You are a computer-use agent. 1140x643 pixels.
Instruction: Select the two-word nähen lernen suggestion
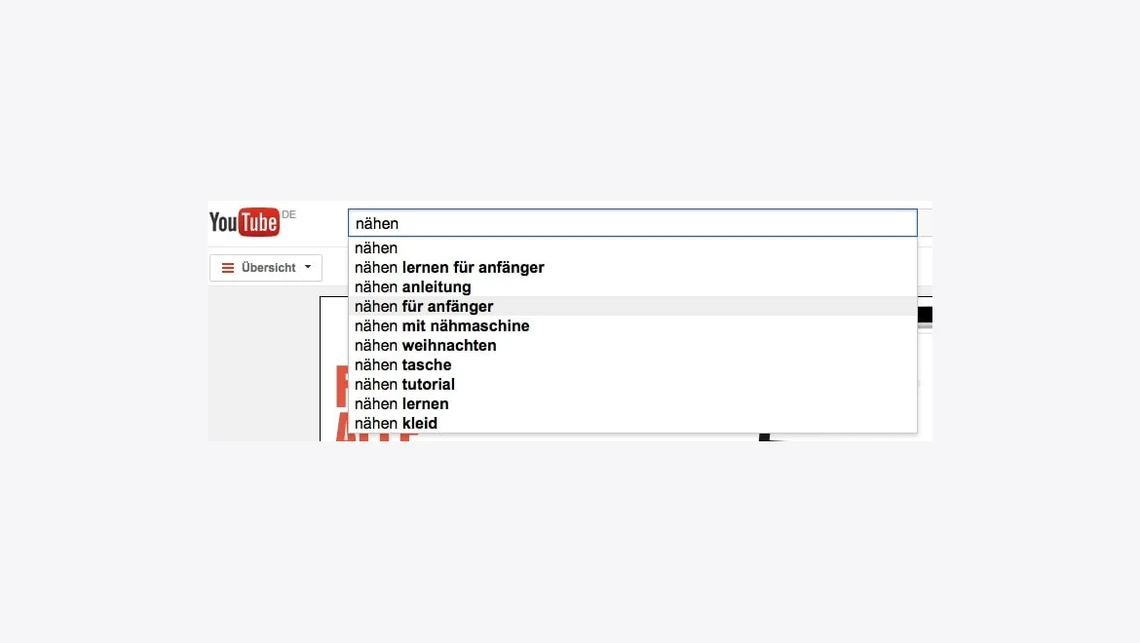401,404
